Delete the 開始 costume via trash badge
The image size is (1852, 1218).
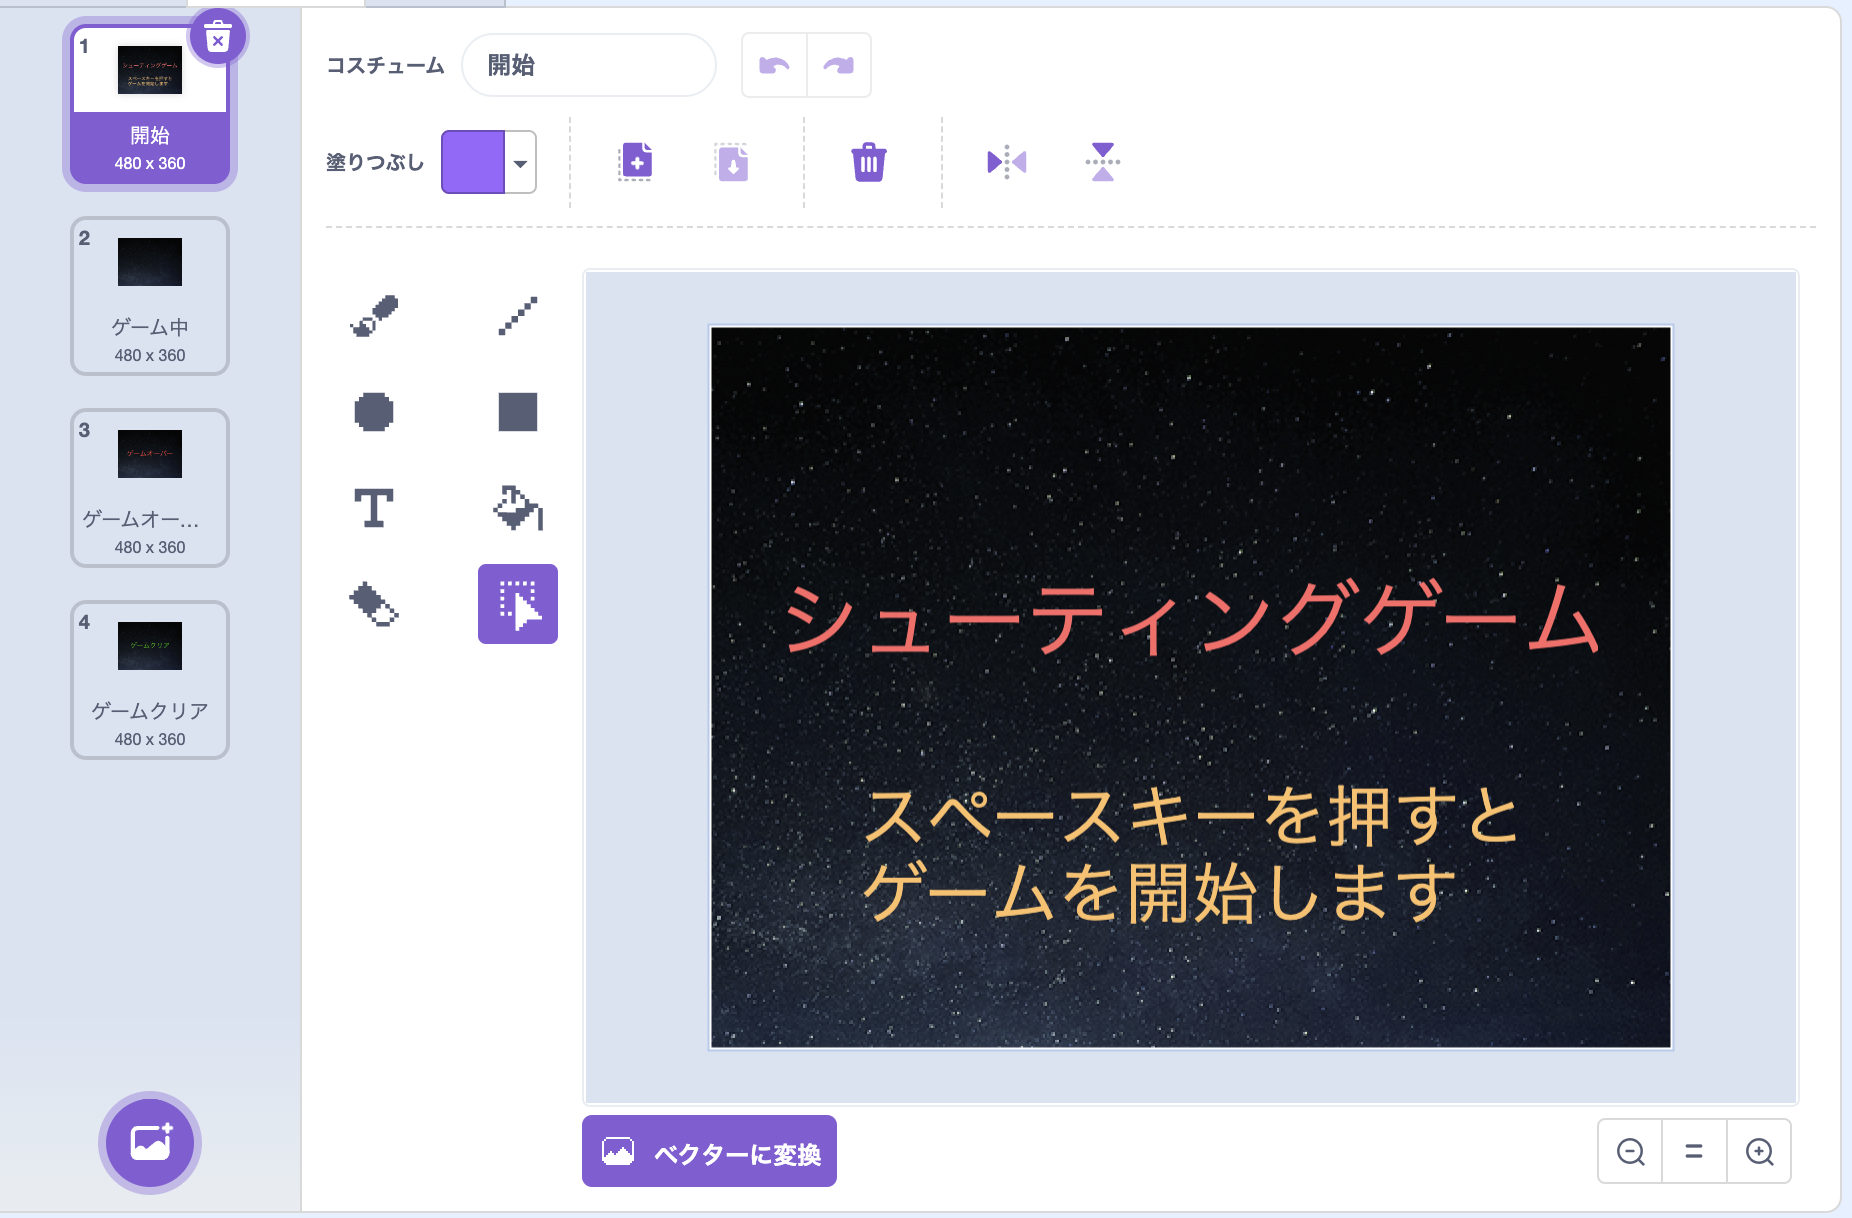[218, 35]
